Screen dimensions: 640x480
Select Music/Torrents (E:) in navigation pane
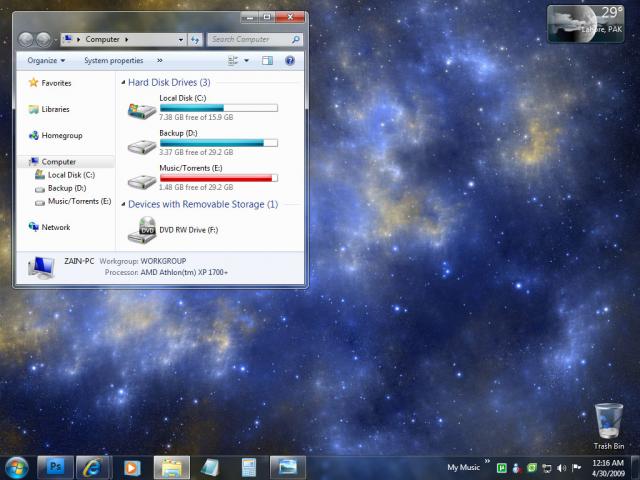[x=78, y=201]
